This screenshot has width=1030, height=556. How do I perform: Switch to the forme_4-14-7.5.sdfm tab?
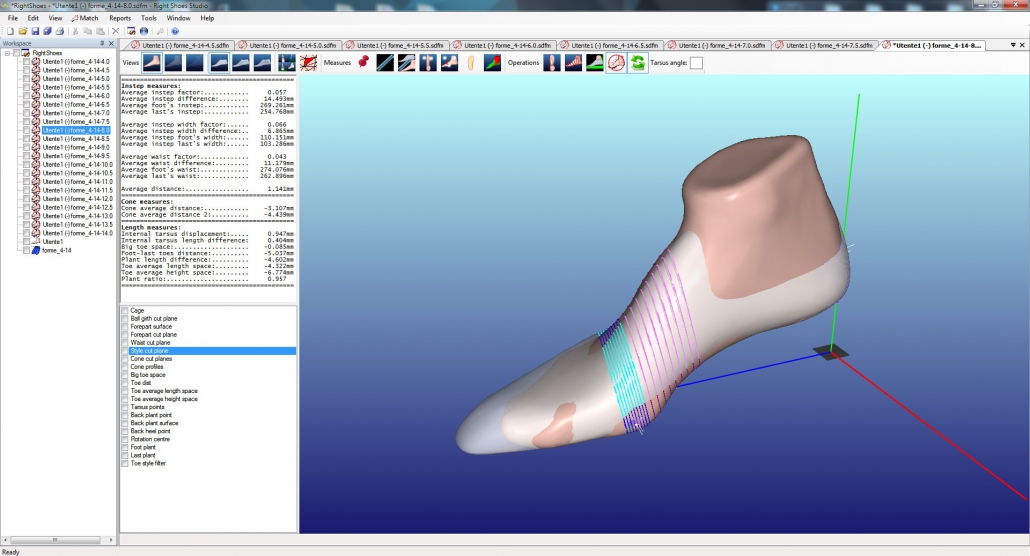click(824, 45)
